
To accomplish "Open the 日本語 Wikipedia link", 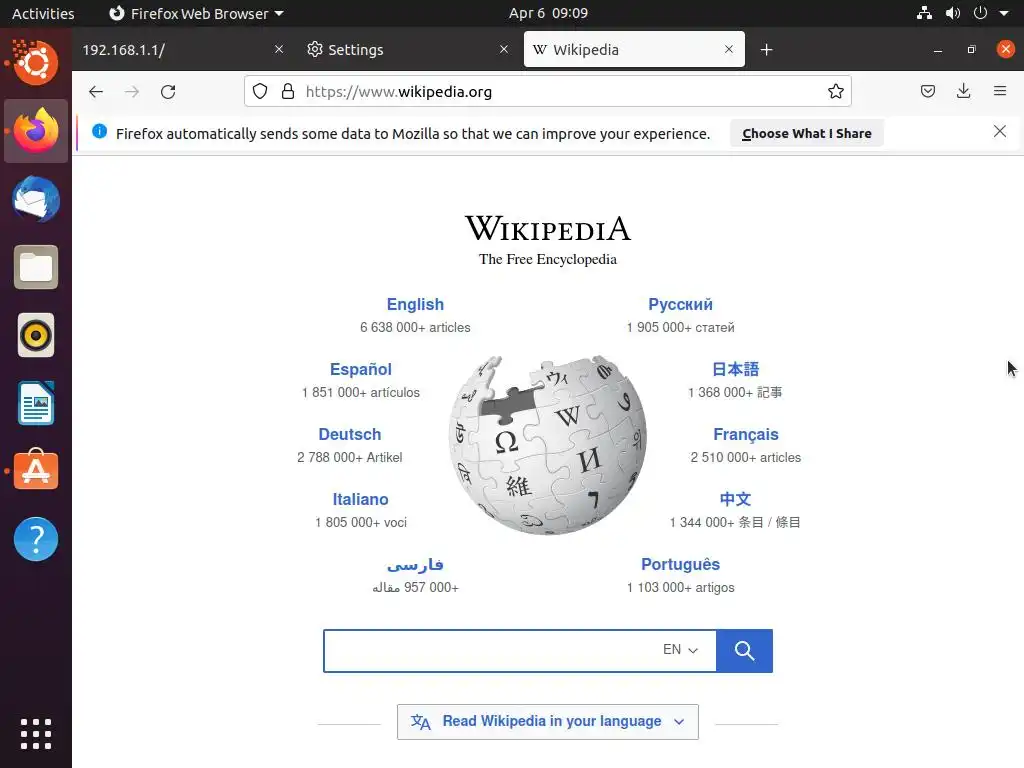I will [735, 370].
